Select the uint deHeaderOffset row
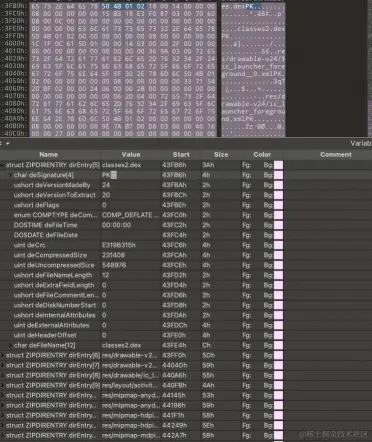The image size is (372, 442). (186, 335)
